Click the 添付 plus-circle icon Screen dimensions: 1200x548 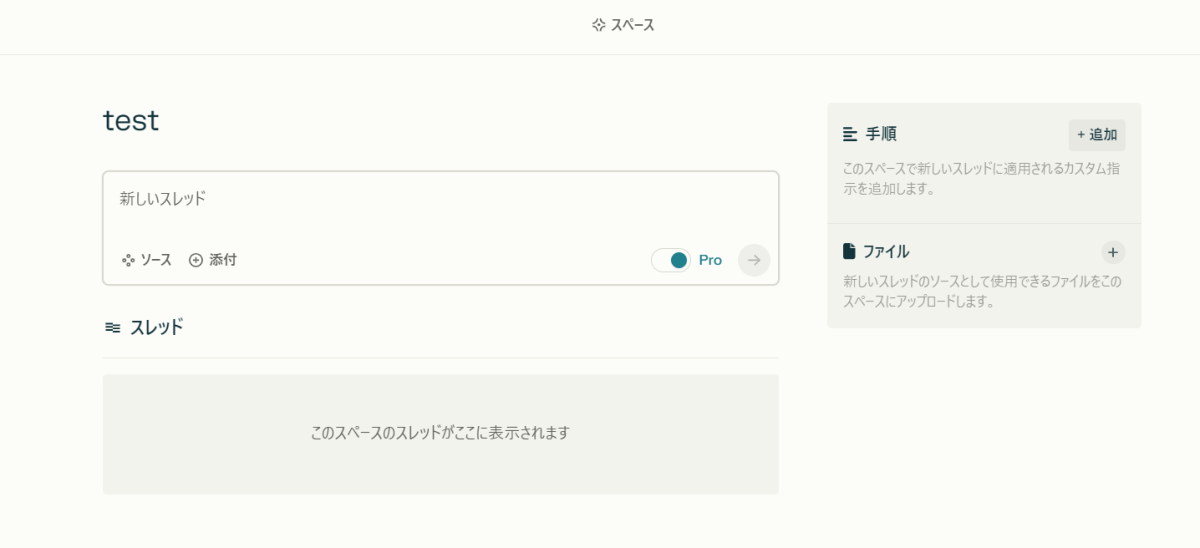pyautogui.click(x=196, y=260)
